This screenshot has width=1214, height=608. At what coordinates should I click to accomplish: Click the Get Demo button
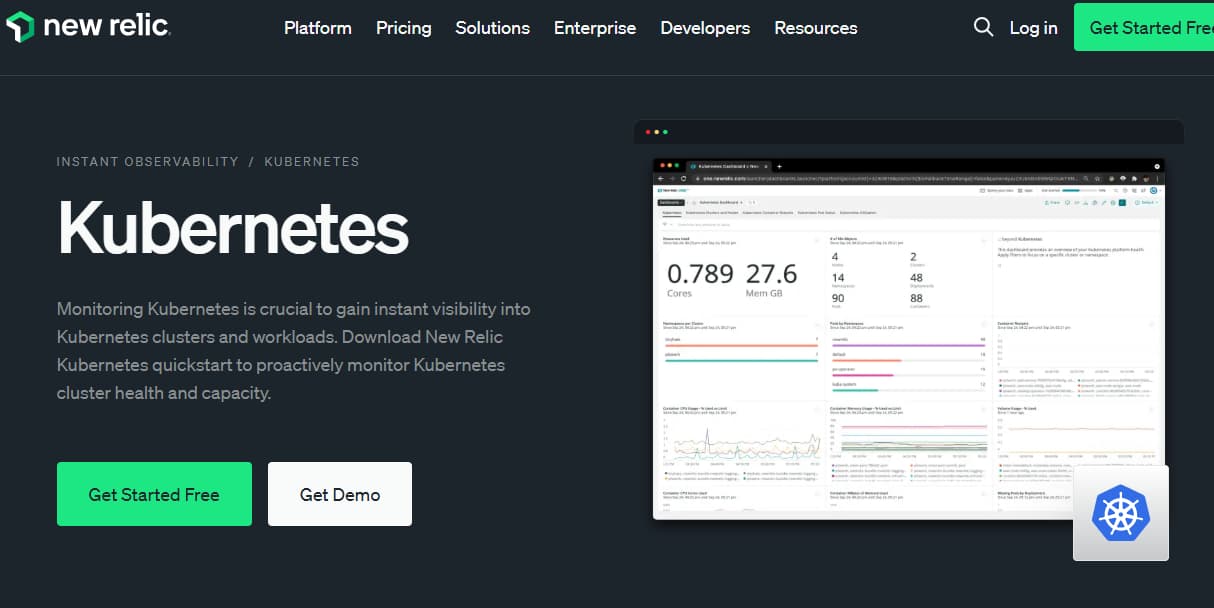tap(339, 493)
